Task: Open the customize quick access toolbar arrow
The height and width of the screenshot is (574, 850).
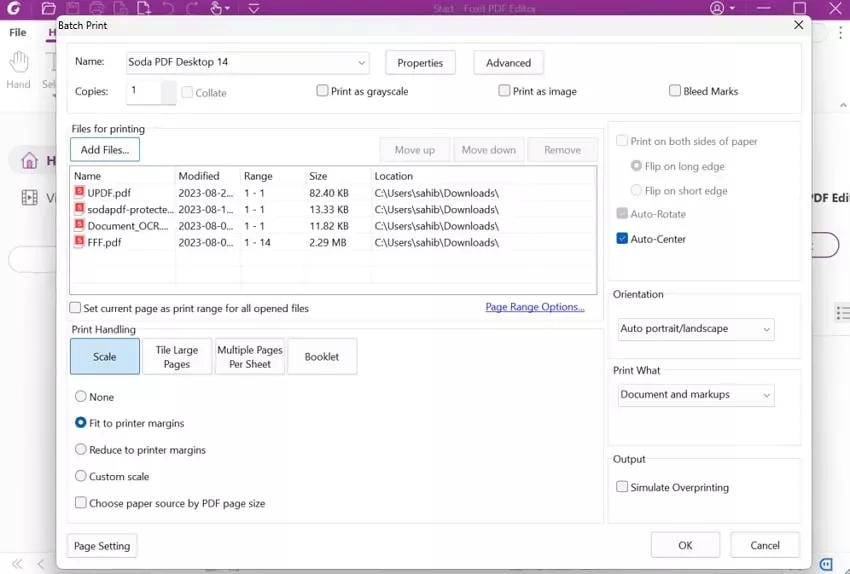Action: 254,8
